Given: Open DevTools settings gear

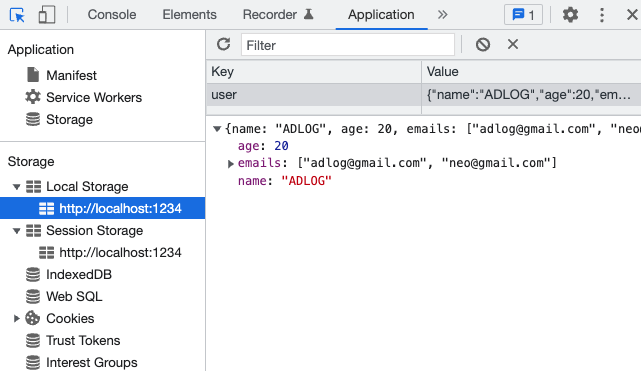Looking at the screenshot, I should coord(570,15).
